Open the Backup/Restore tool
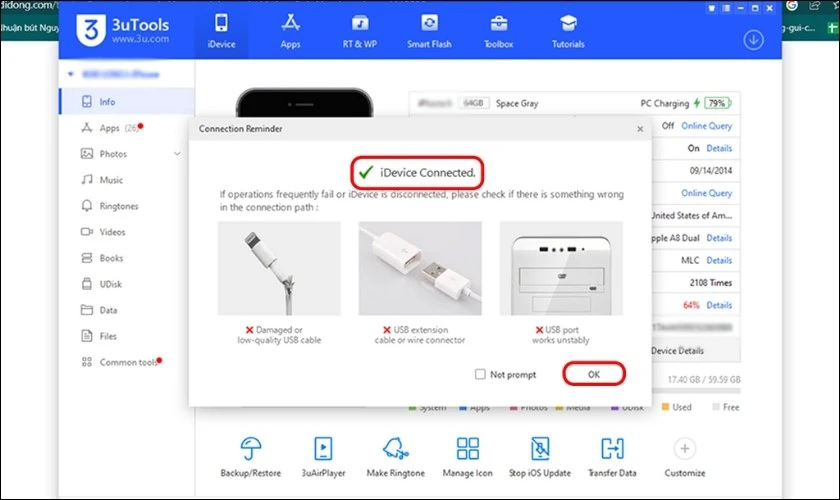This screenshot has width=840, height=500. [x=251, y=457]
